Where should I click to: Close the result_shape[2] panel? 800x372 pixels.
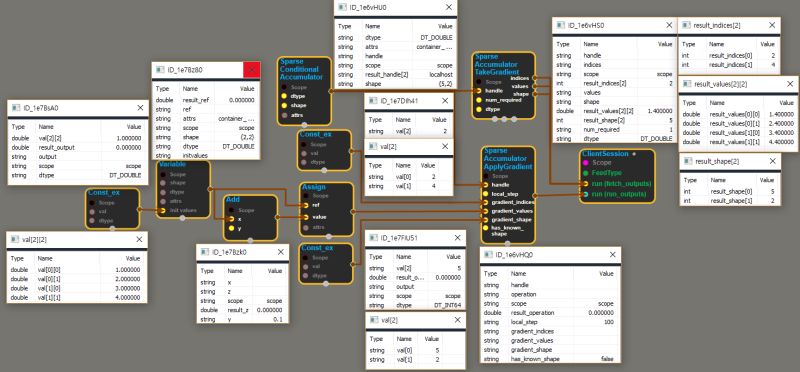coord(772,161)
